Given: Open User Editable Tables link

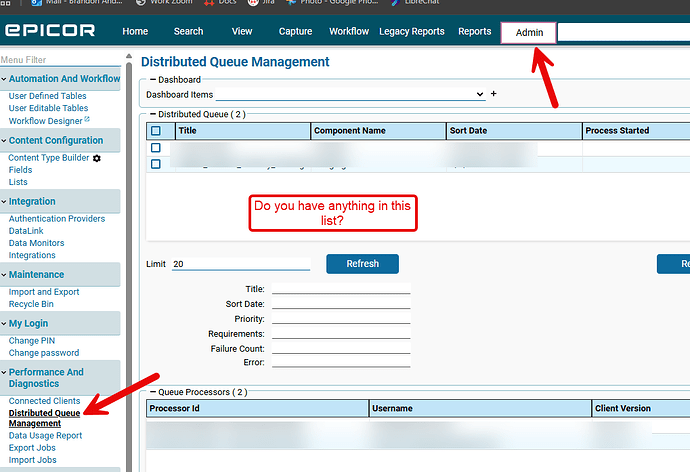Looking at the screenshot, I should pyautogui.click(x=48, y=108).
